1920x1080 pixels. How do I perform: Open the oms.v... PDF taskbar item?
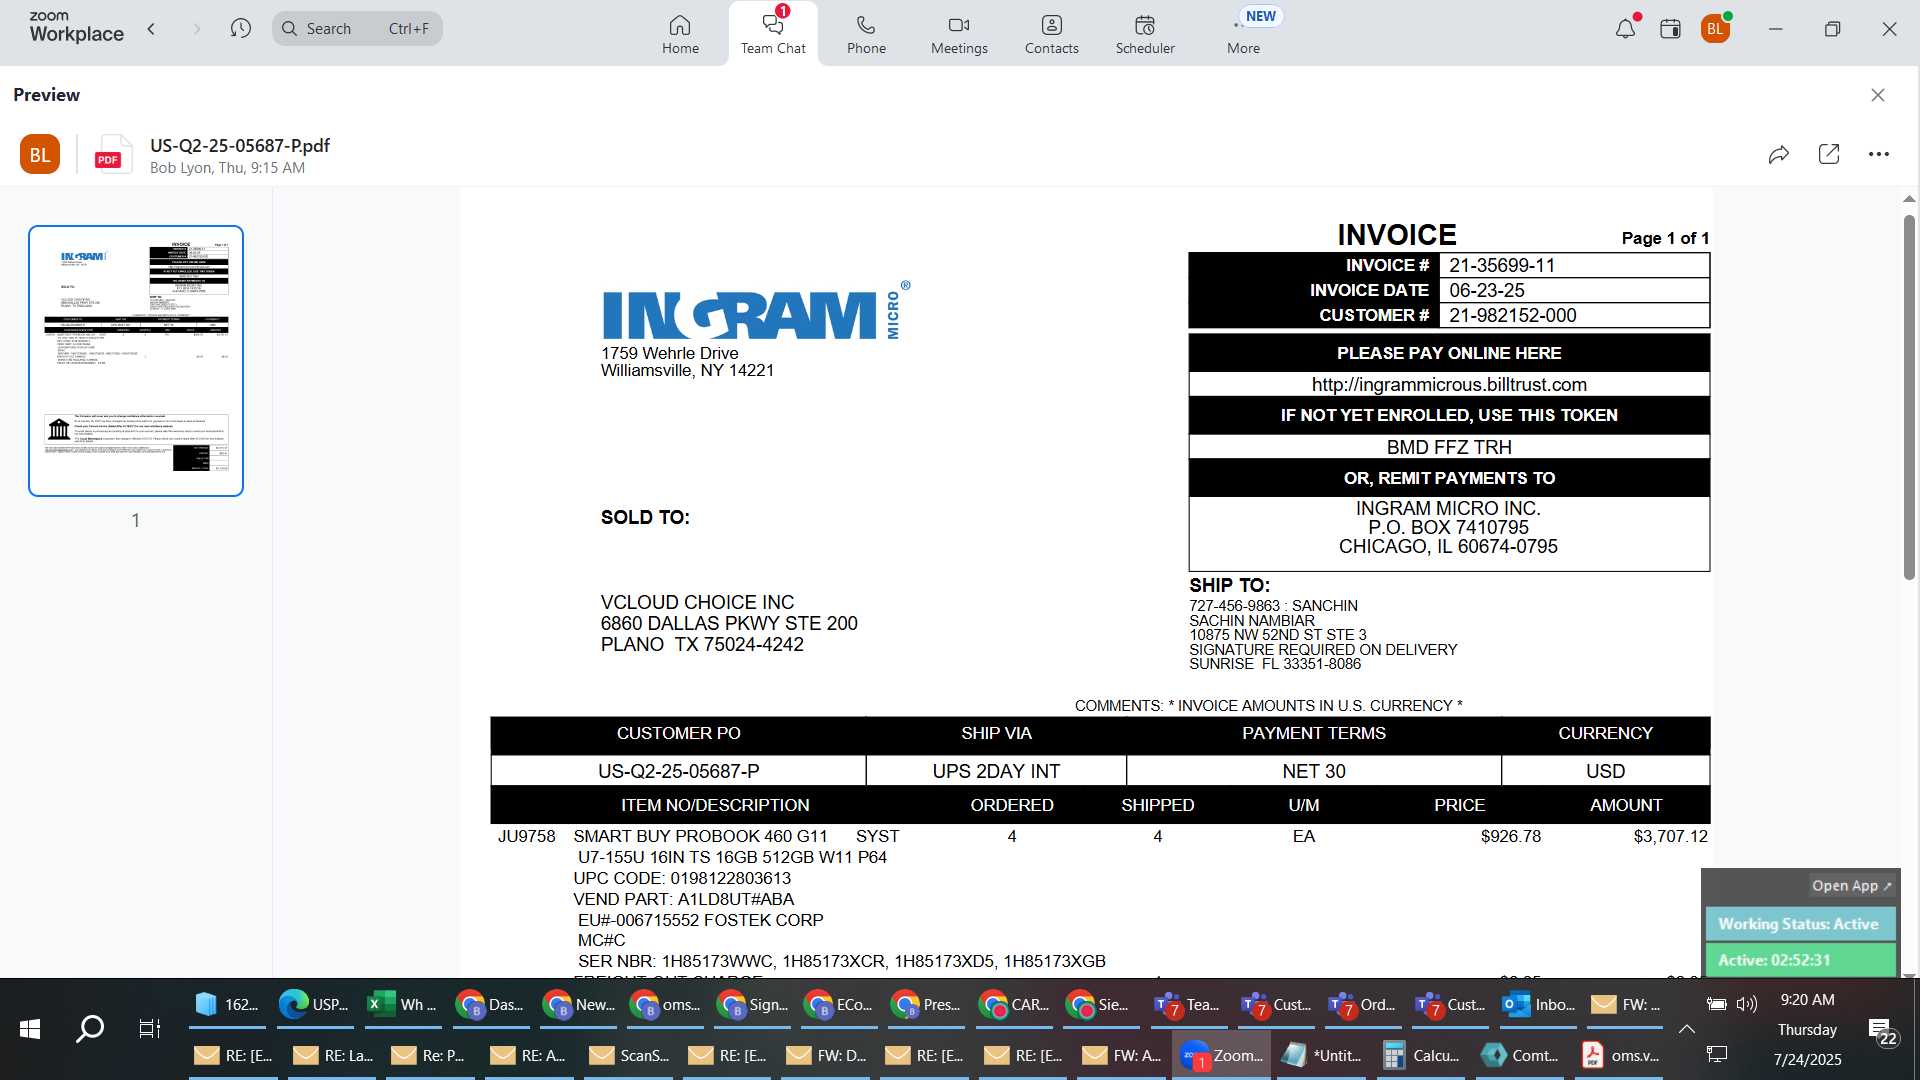[1620, 1055]
